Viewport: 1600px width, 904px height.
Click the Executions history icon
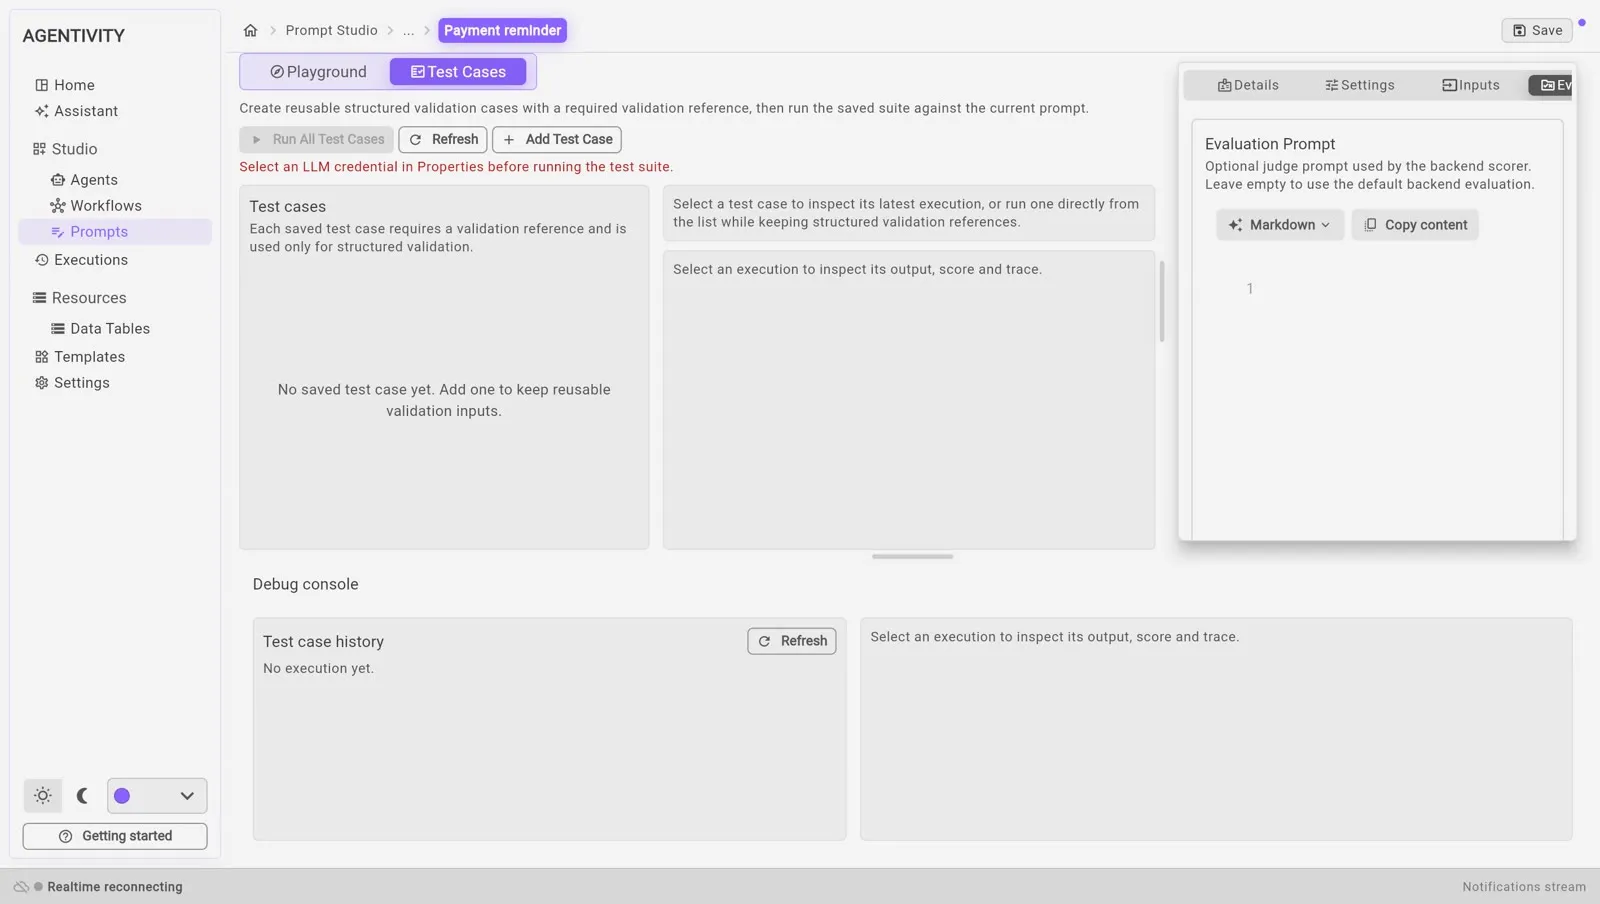(41, 260)
